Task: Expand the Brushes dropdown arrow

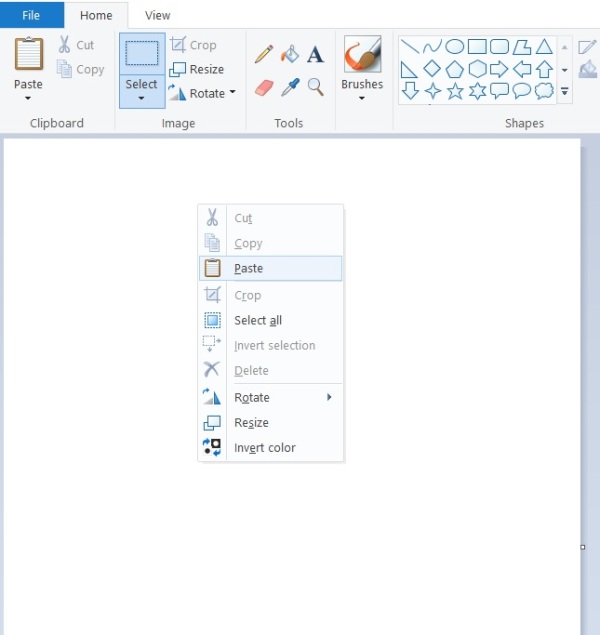Action: click(x=362, y=98)
